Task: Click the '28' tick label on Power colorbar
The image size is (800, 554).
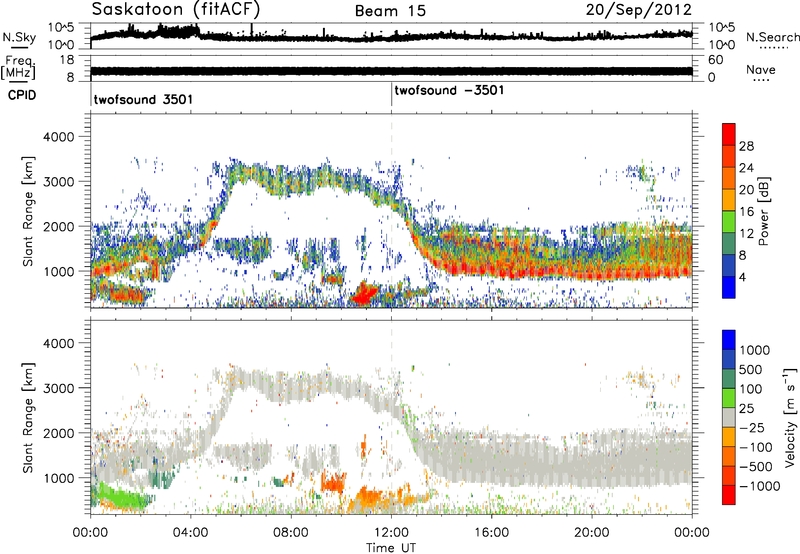Action: click(x=746, y=146)
